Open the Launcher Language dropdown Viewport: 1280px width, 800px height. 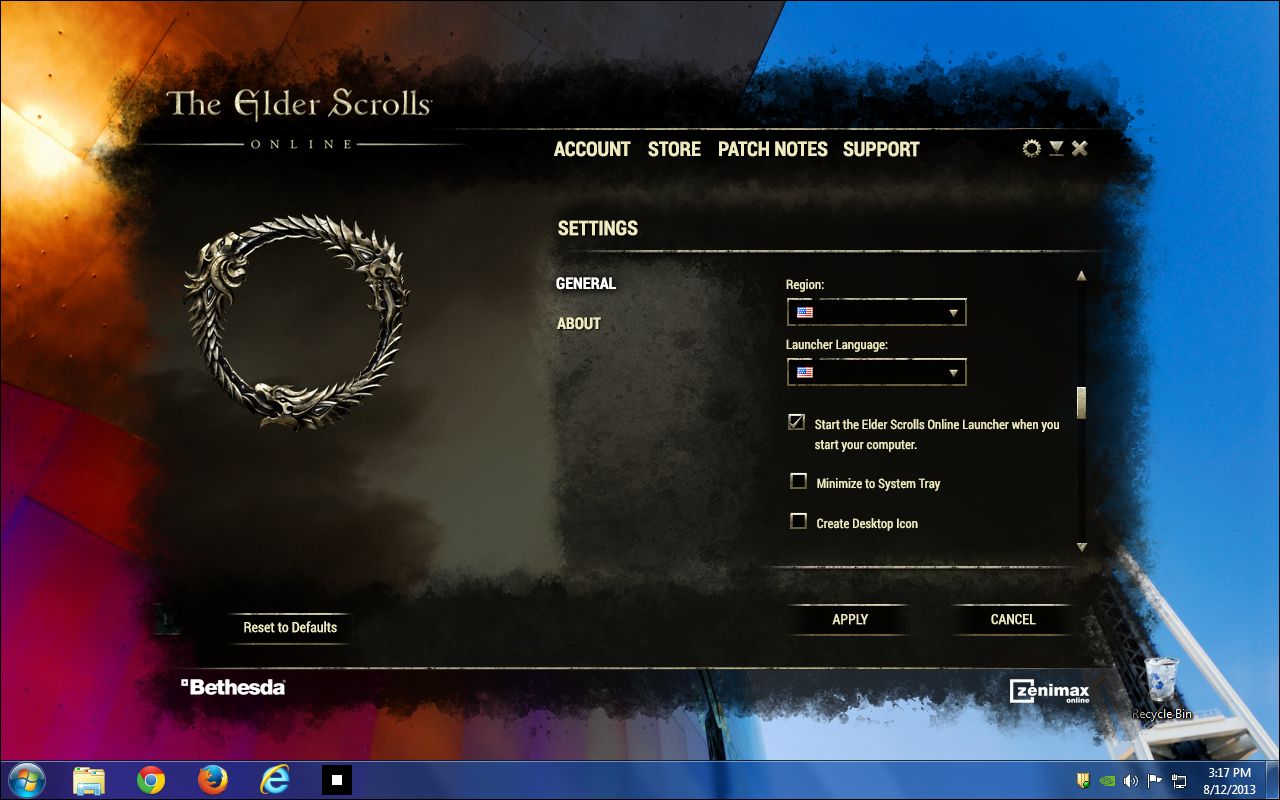pos(876,373)
